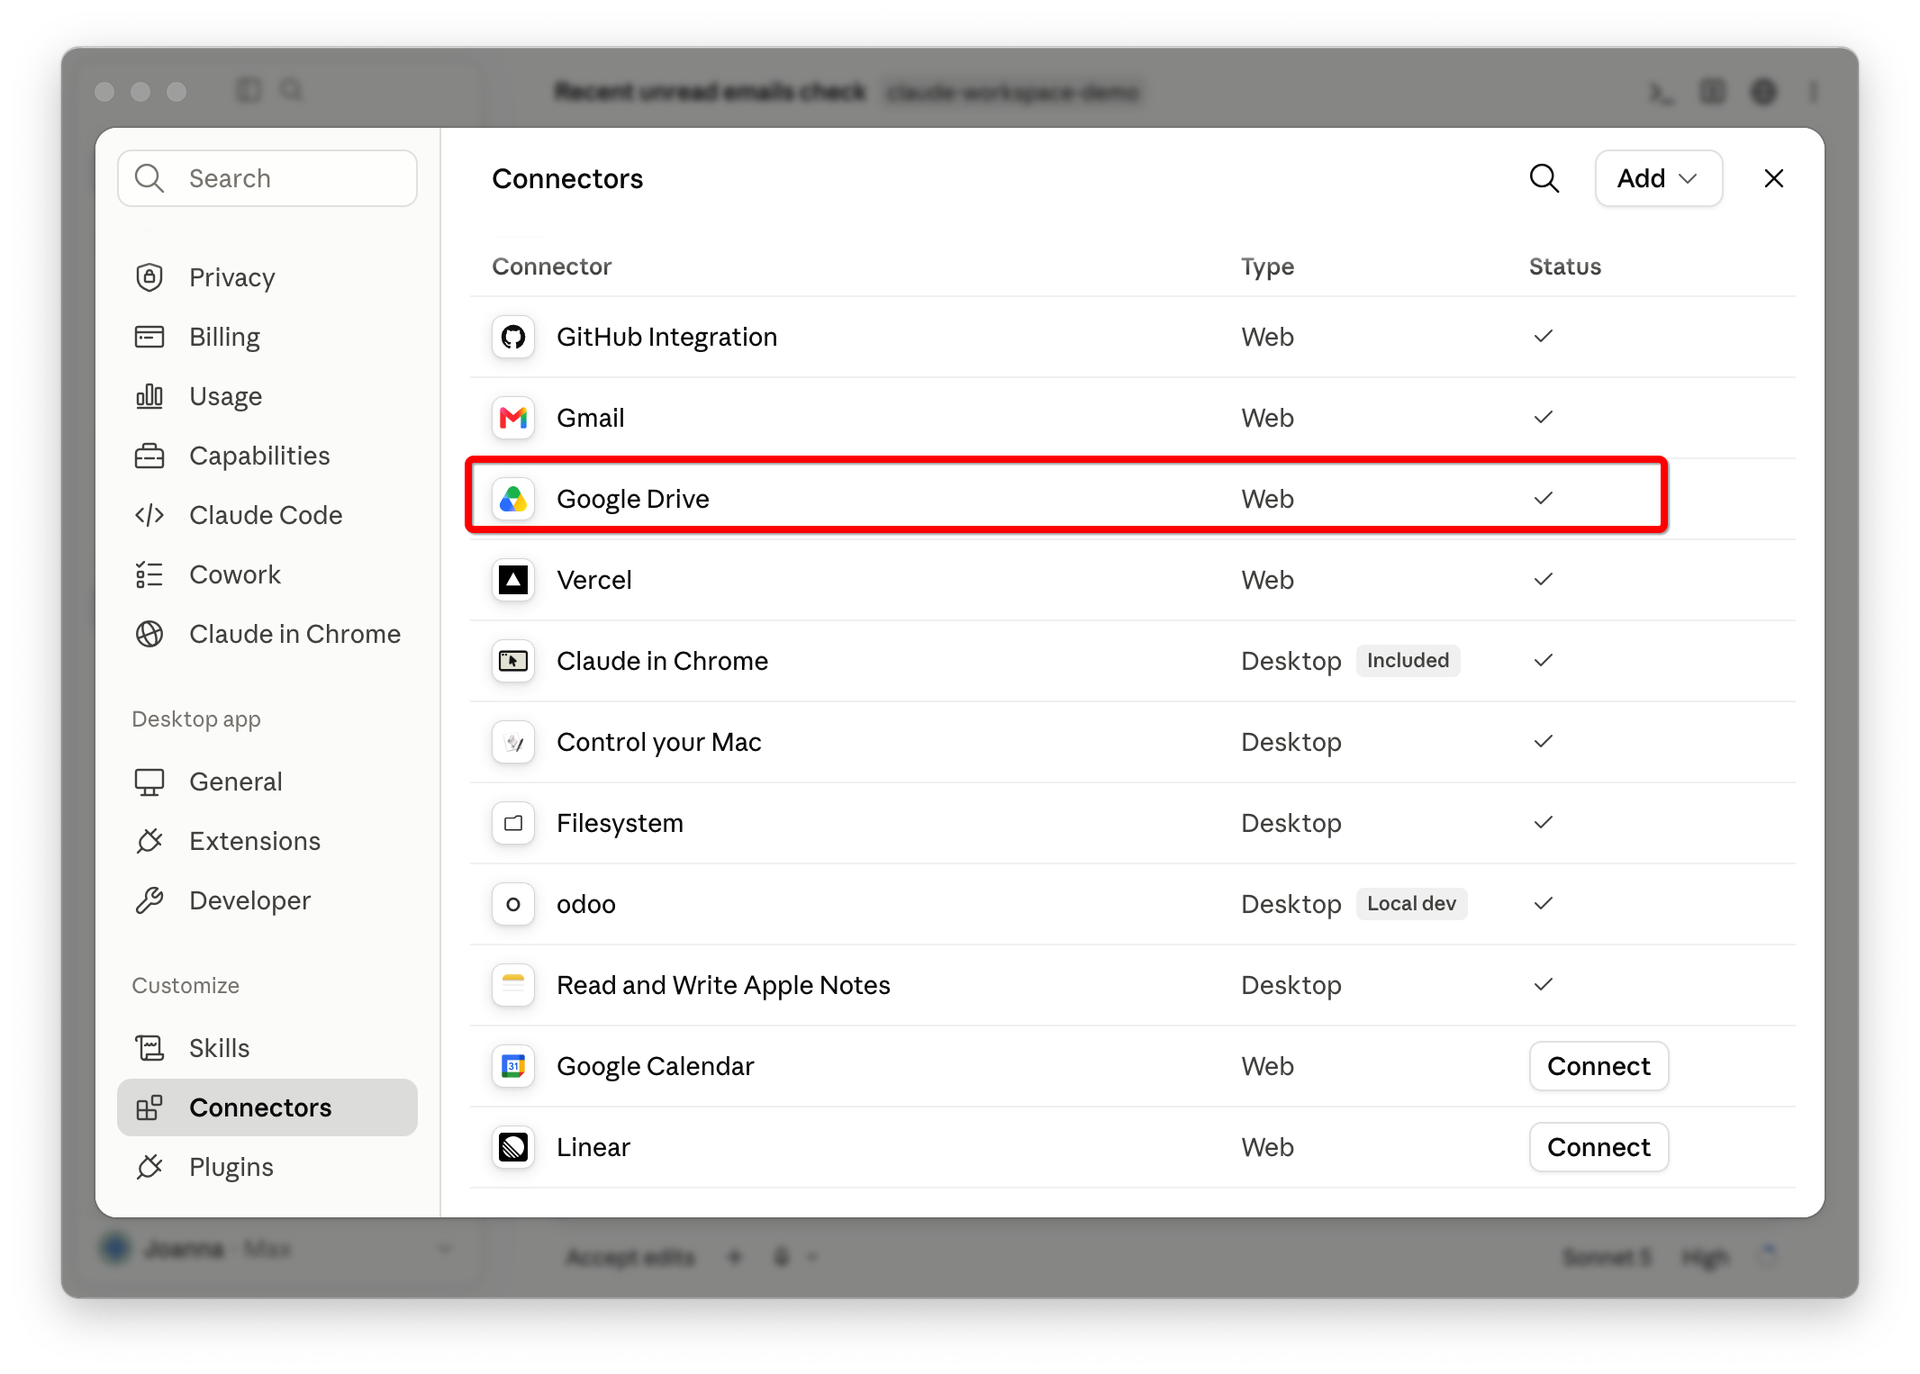The height and width of the screenshot is (1374, 1920).
Task: Click the Privacy shield icon in the sidebar
Action: coord(149,277)
